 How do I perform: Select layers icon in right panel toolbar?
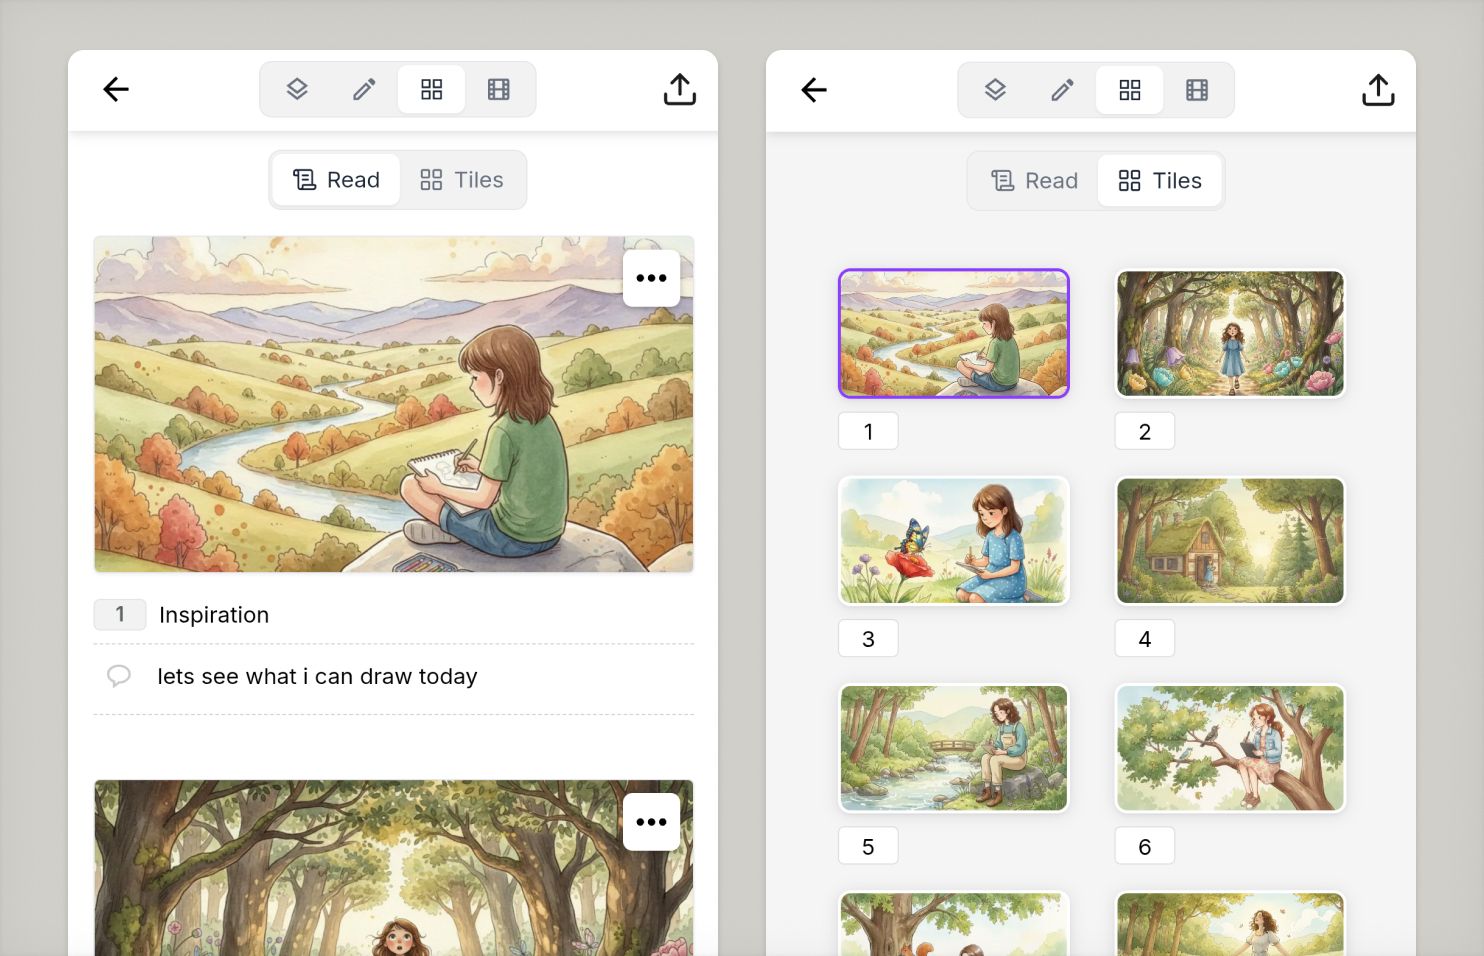(x=995, y=90)
